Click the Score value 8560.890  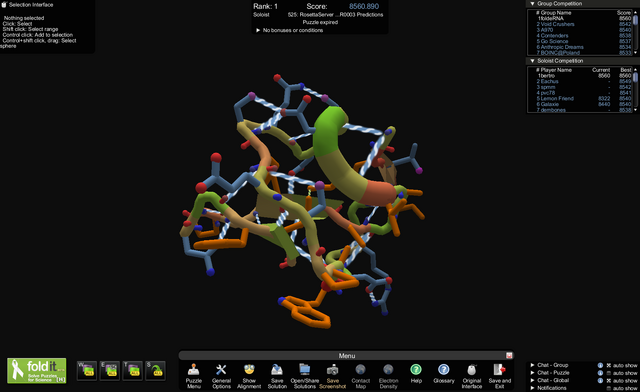[x=364, y=6]
